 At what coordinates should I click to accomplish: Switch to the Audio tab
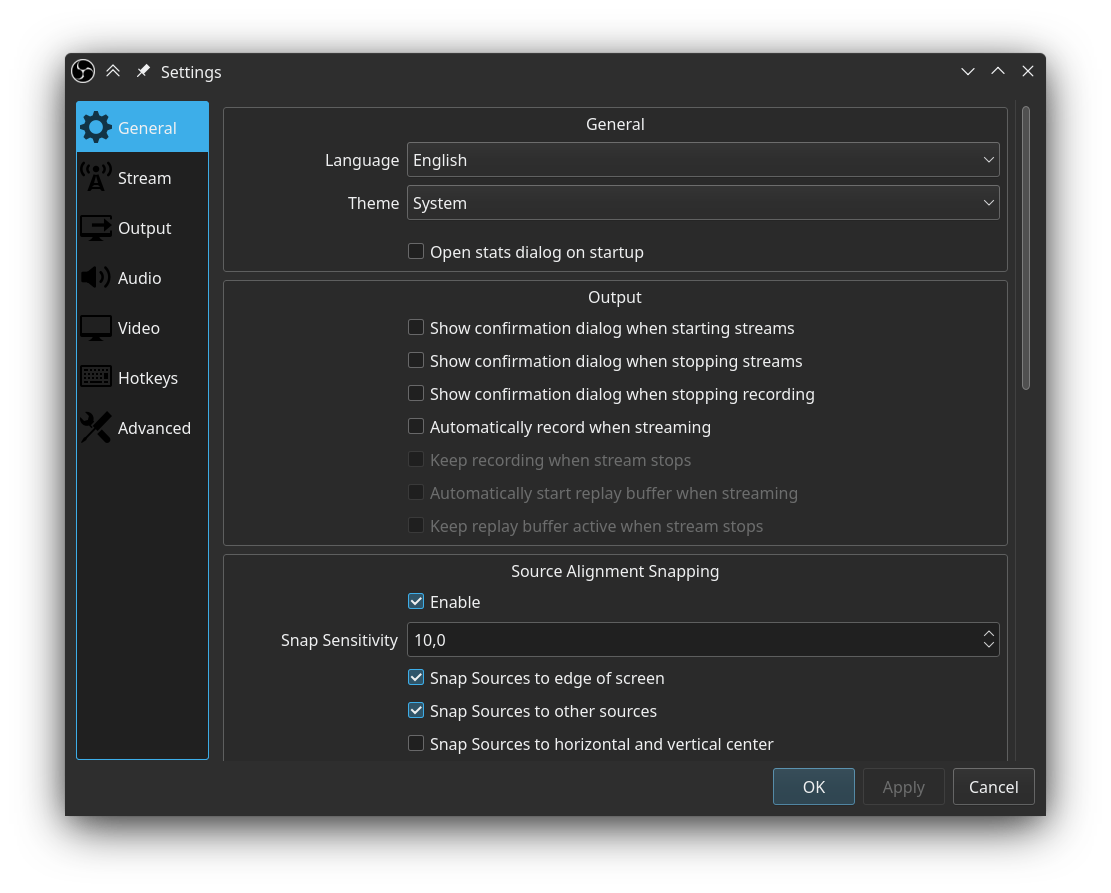pyautogui.click(x=142, y=278)
